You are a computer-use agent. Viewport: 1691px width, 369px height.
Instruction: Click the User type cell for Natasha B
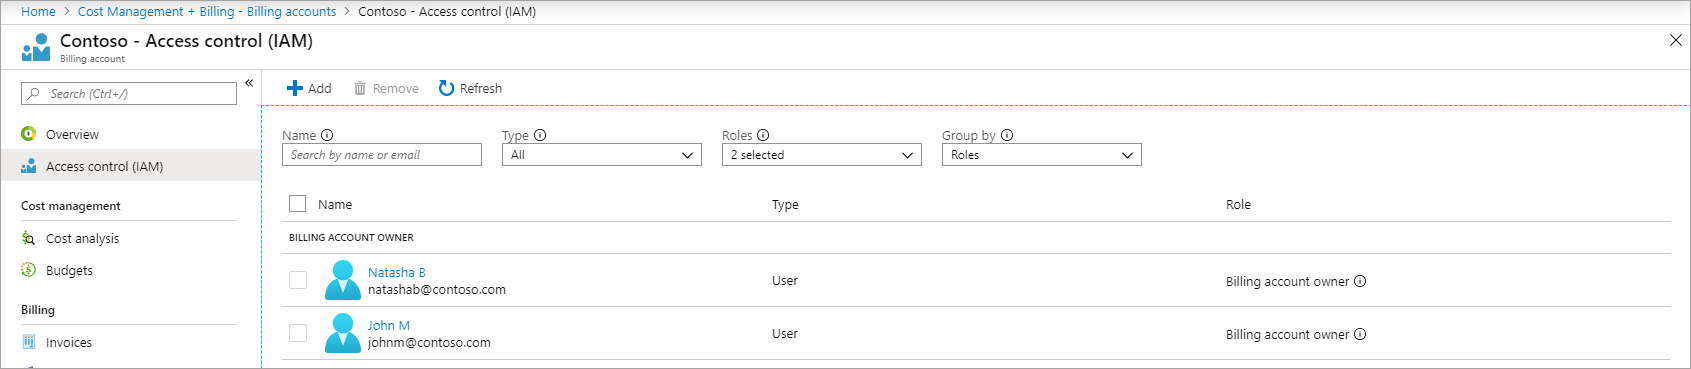pyautogui.click(x=785, y=280)
